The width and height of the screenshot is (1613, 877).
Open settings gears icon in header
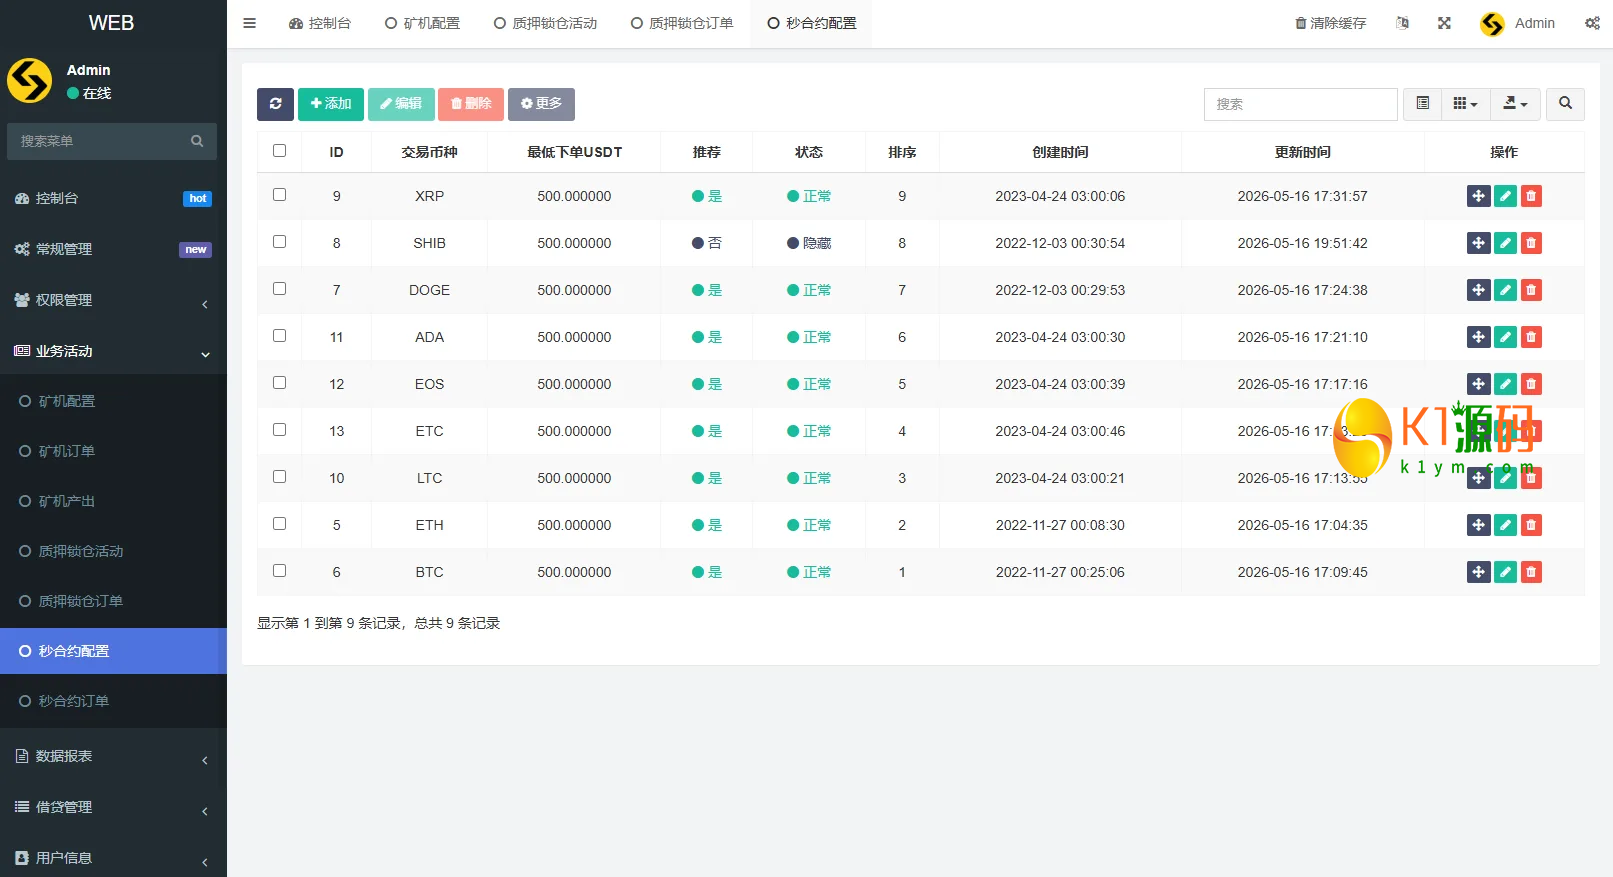(1592, 23)
